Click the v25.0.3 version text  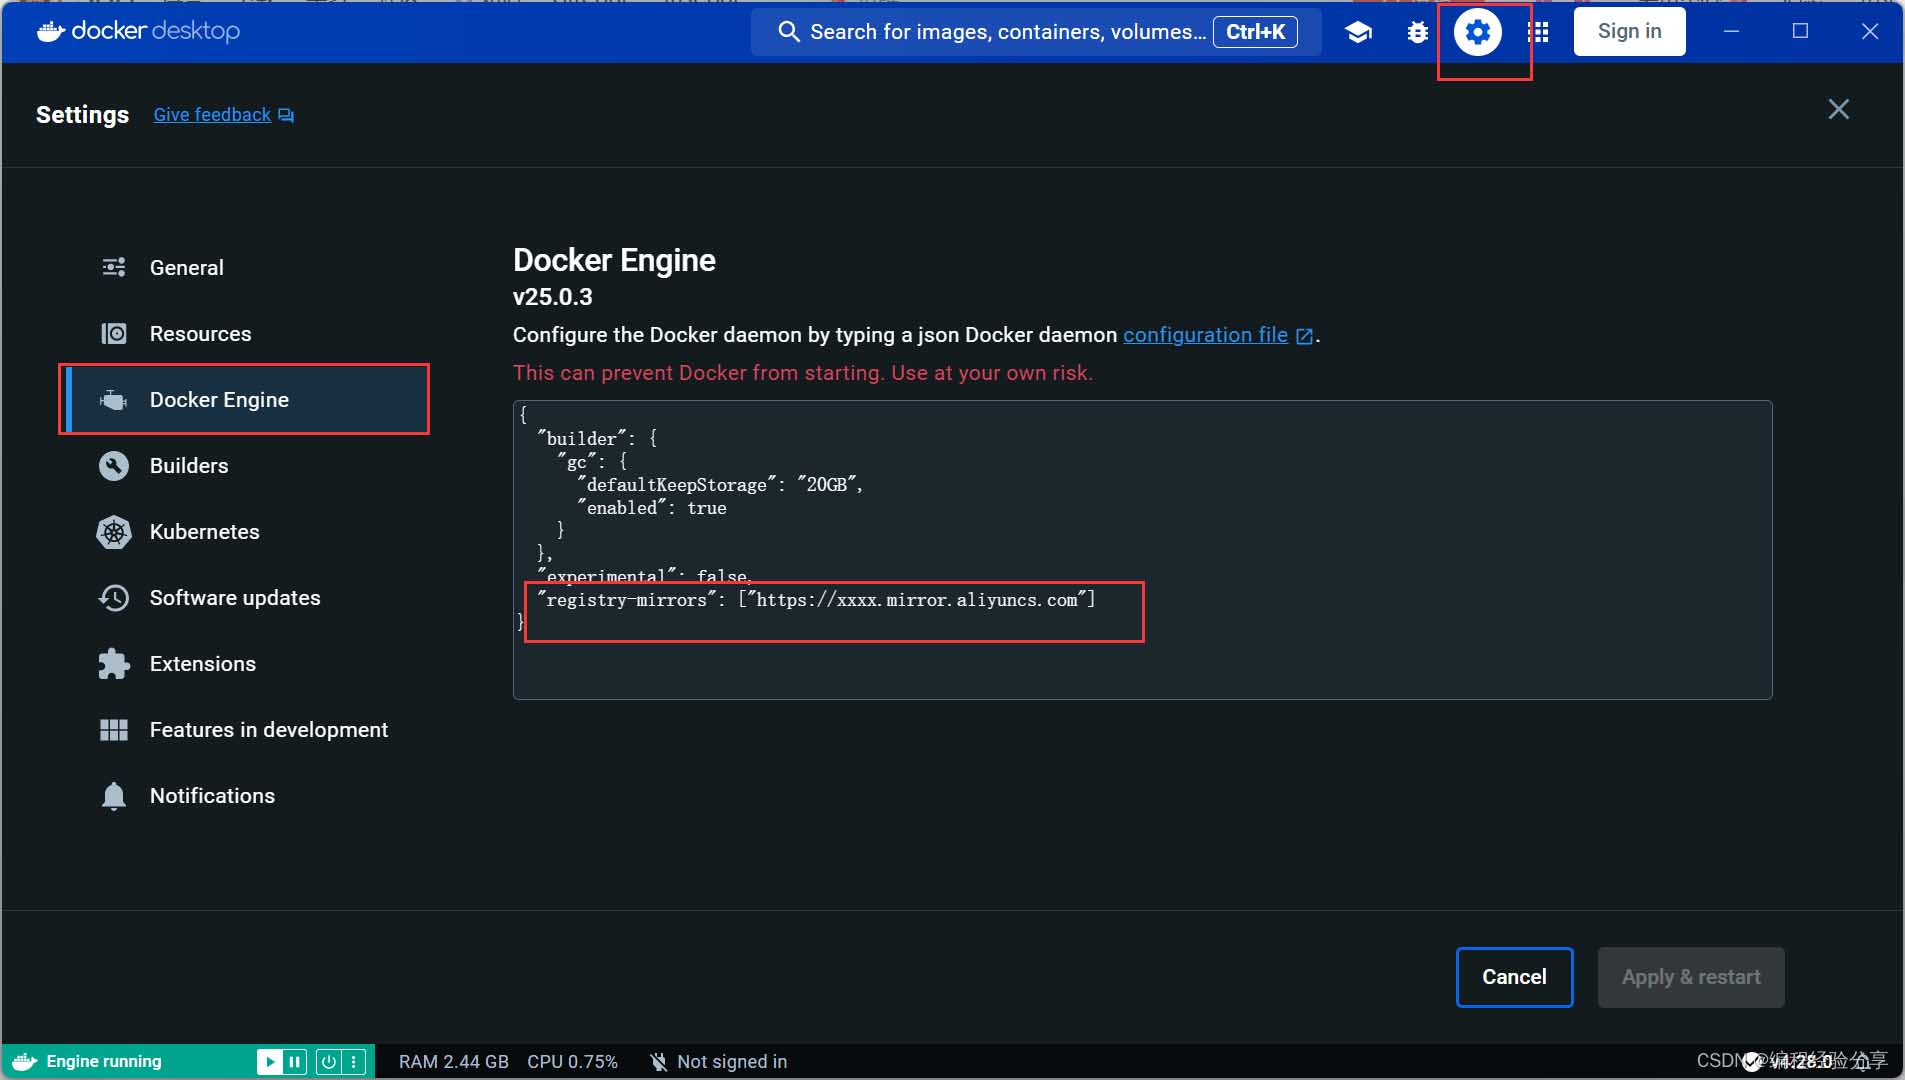point(553,297)
